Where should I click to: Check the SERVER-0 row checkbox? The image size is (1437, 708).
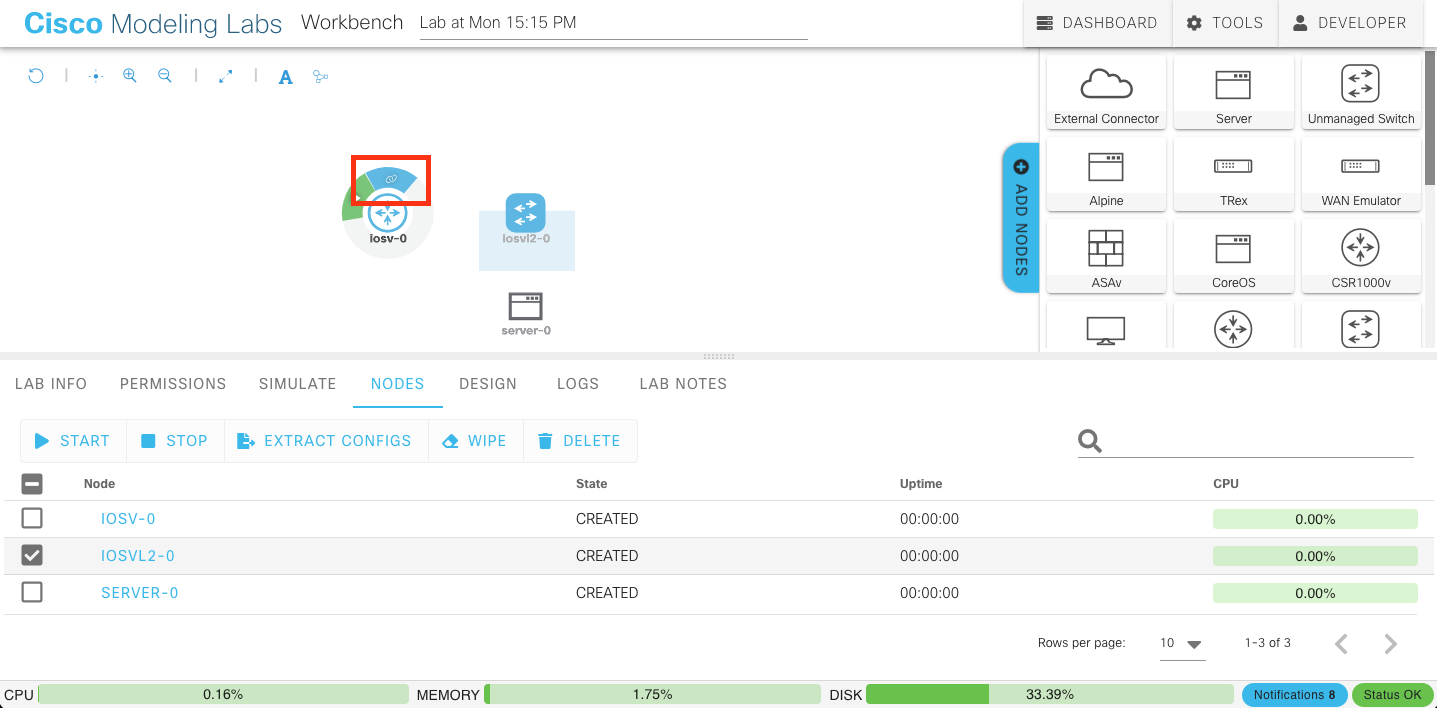pos(32,592)
